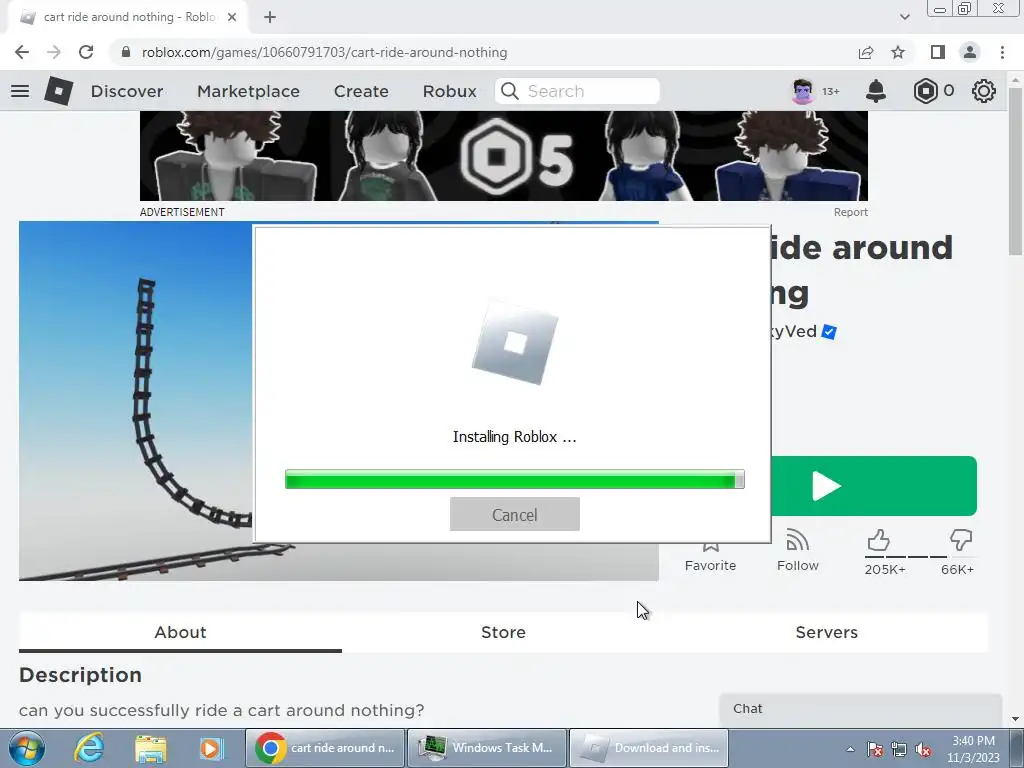Click the search magnifier icon
This screenshot has width=1024, height=768.
[509, 91]
